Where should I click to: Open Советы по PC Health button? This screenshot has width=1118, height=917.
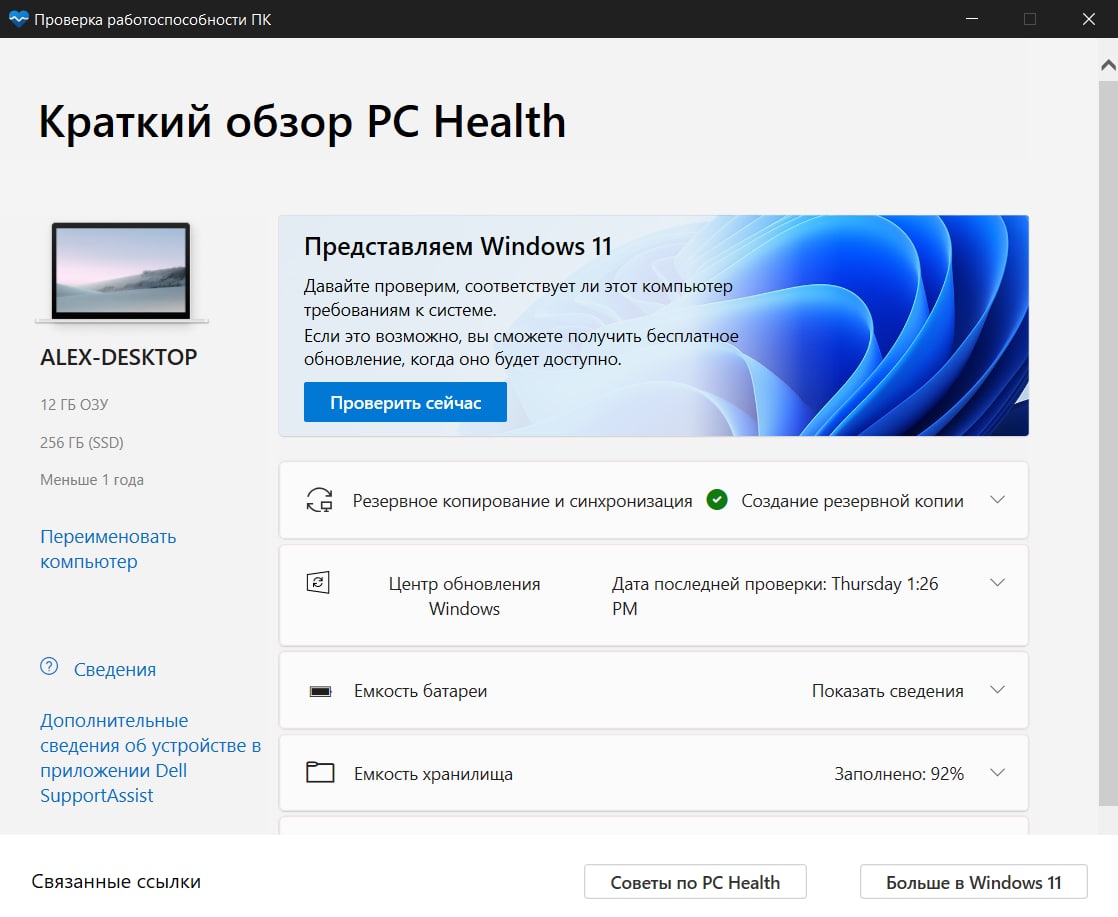click(695, 882)
